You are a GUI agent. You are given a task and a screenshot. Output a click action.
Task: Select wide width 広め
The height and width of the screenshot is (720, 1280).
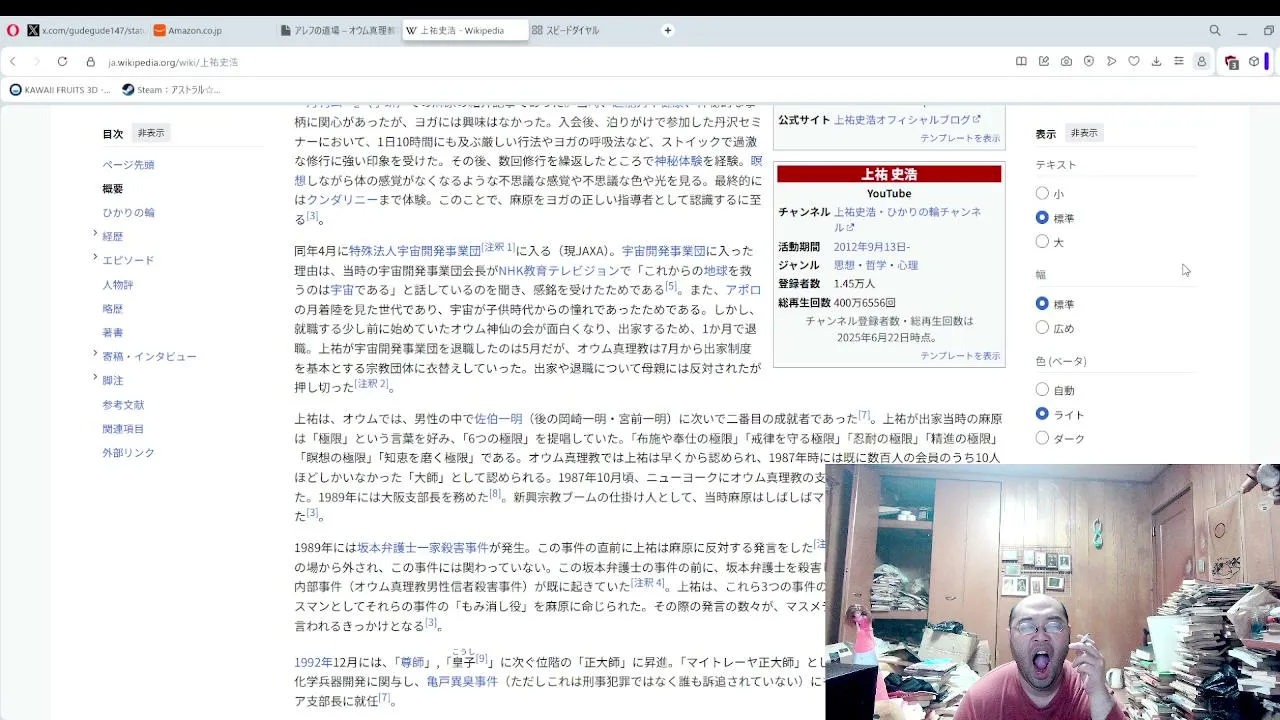point(1042,327)
